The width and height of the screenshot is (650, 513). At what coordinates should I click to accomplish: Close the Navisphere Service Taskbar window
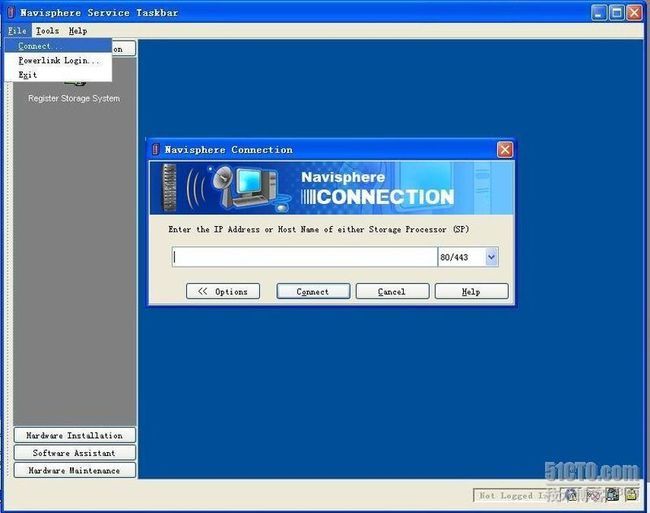click(634, 12)
